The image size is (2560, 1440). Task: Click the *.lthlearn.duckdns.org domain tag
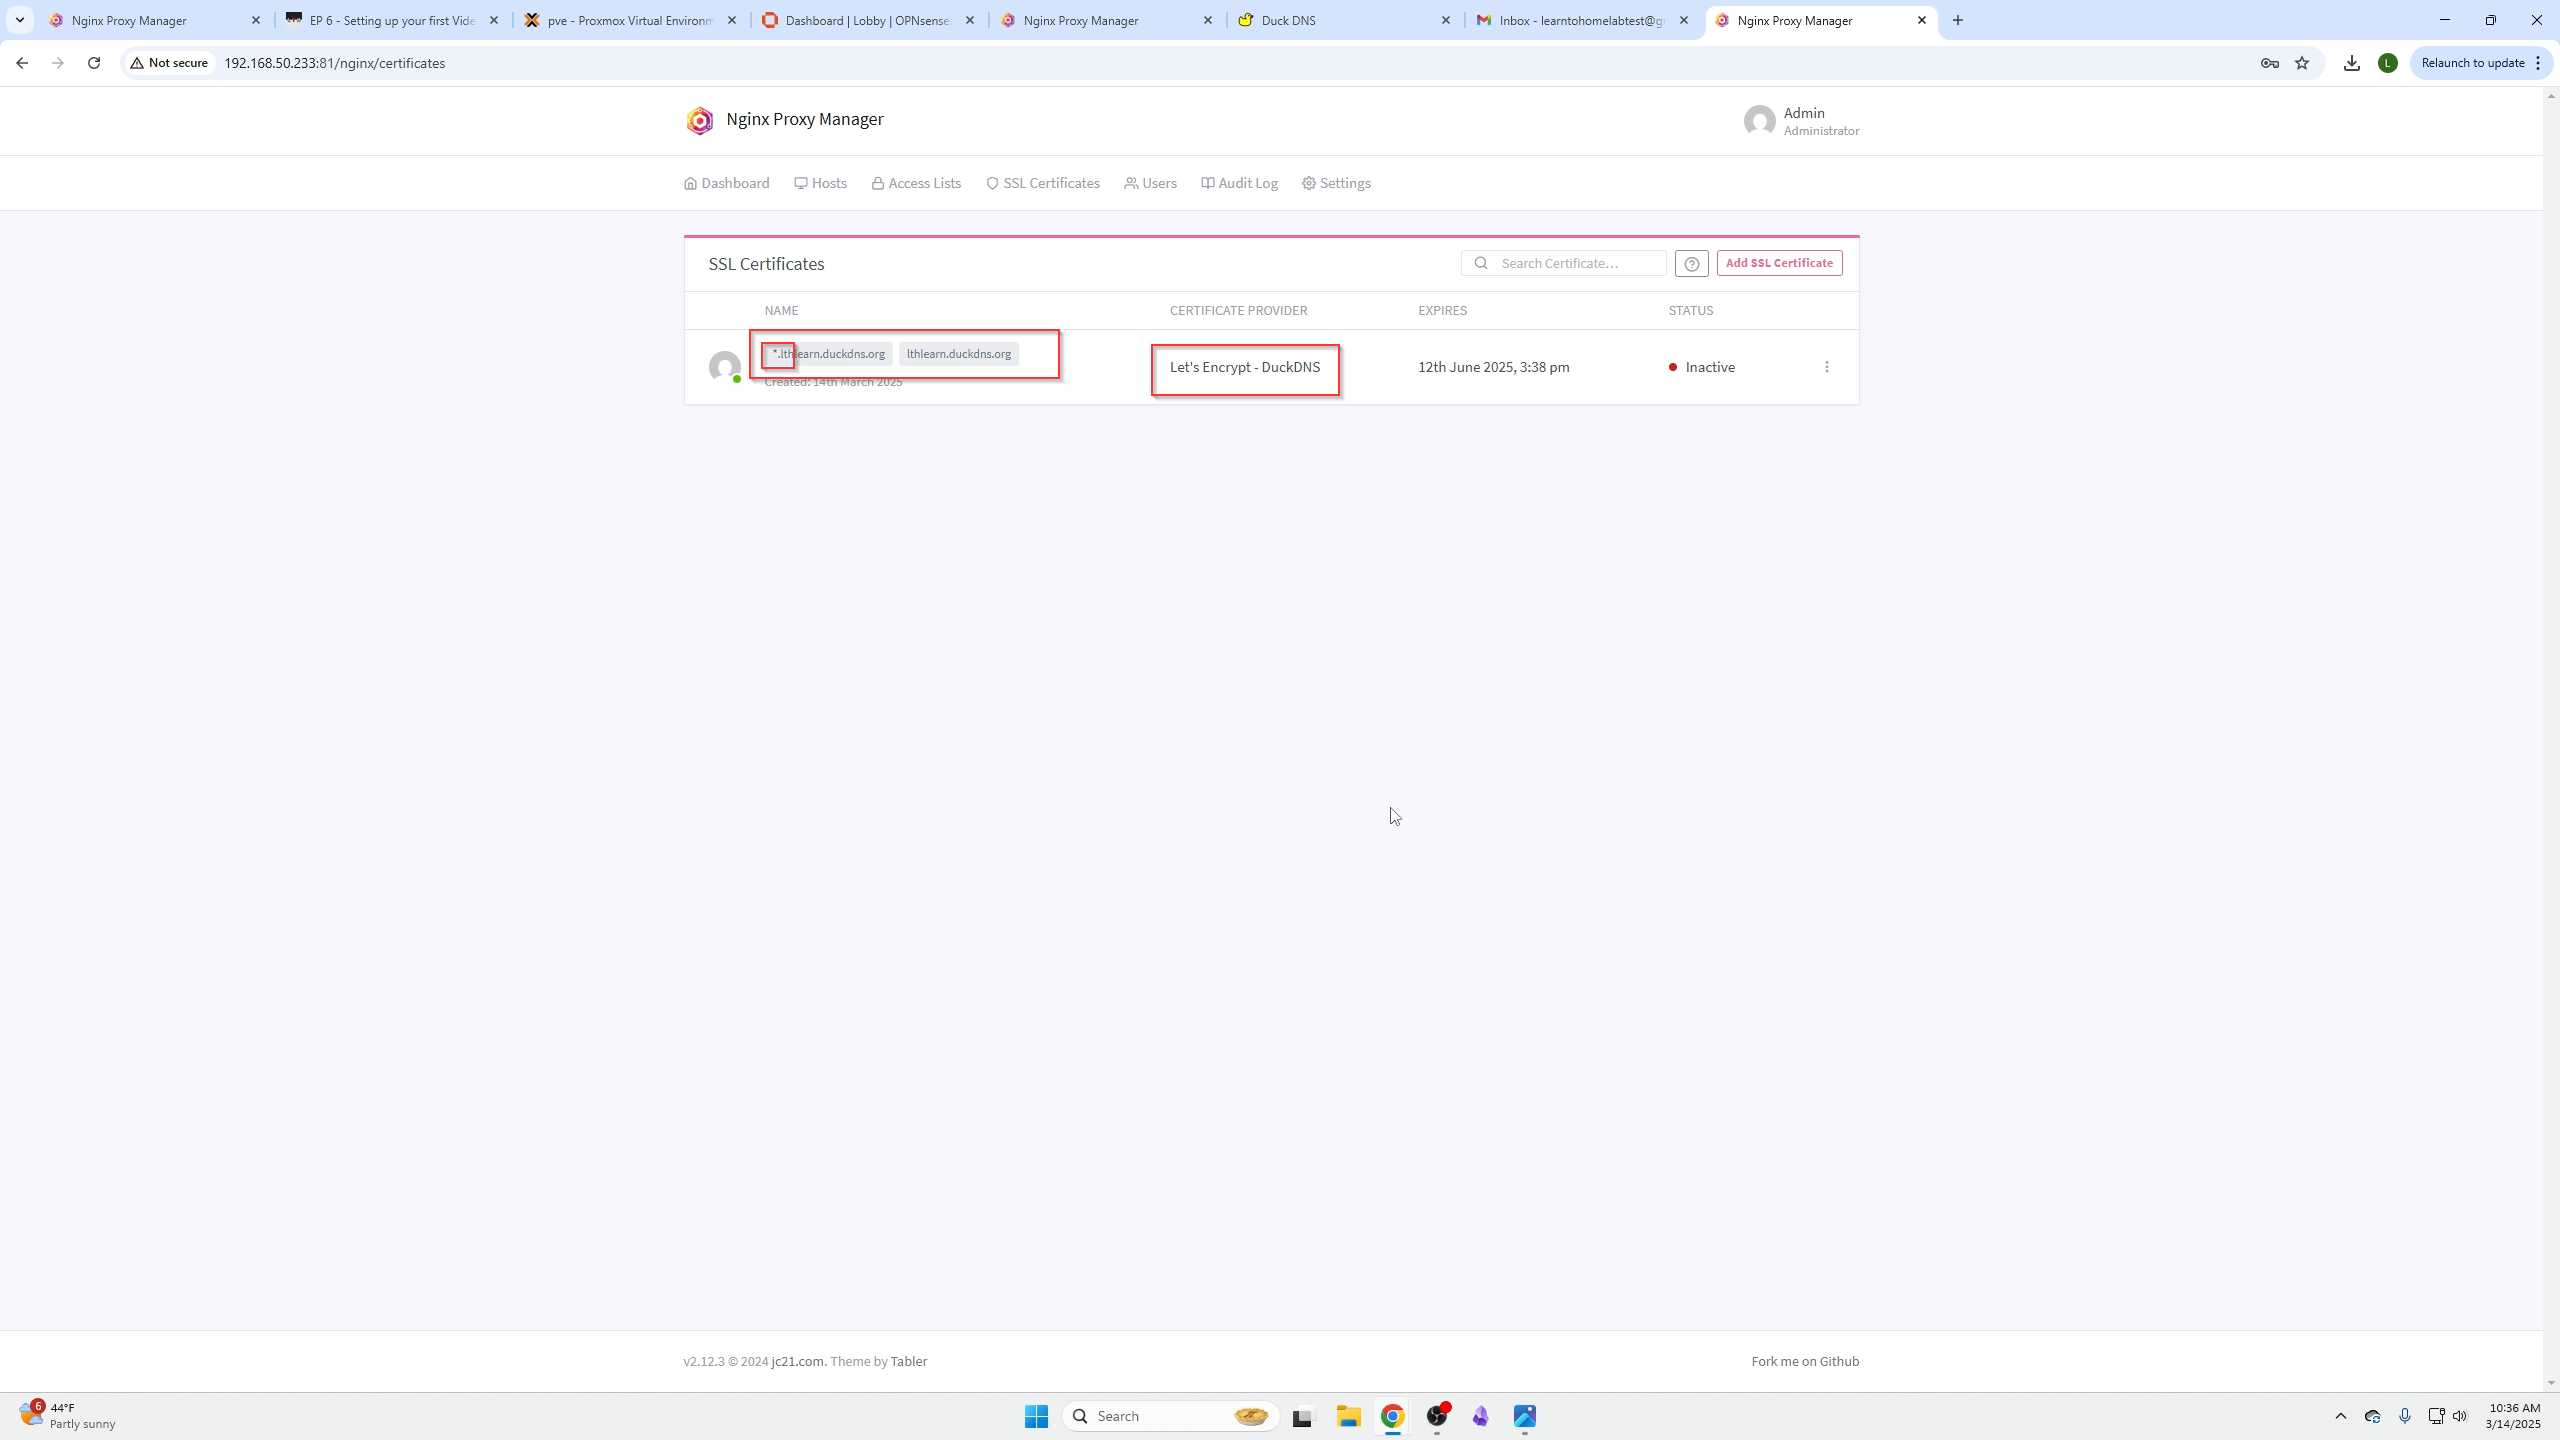828,354
